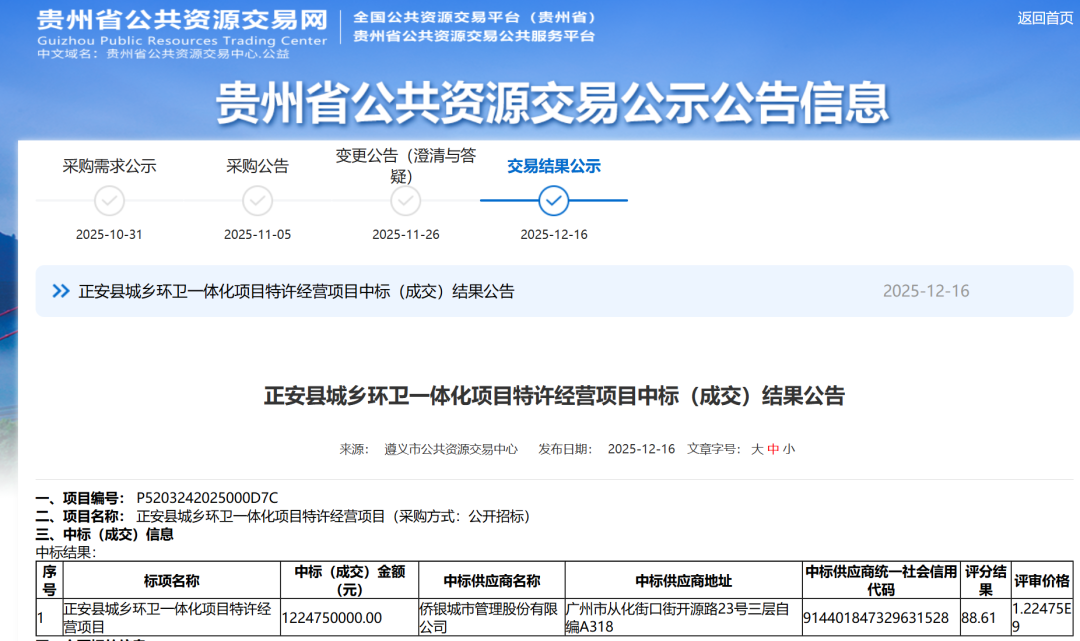Click the 变更公告 checkmark circle icon
The image size is (1080, 641).
[x=406, y=201]
